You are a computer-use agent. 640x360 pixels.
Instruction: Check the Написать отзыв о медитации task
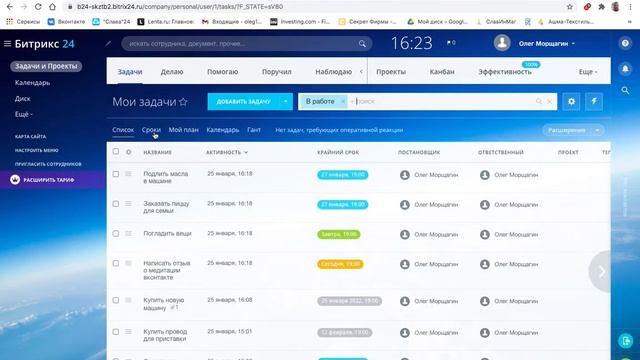116,263
